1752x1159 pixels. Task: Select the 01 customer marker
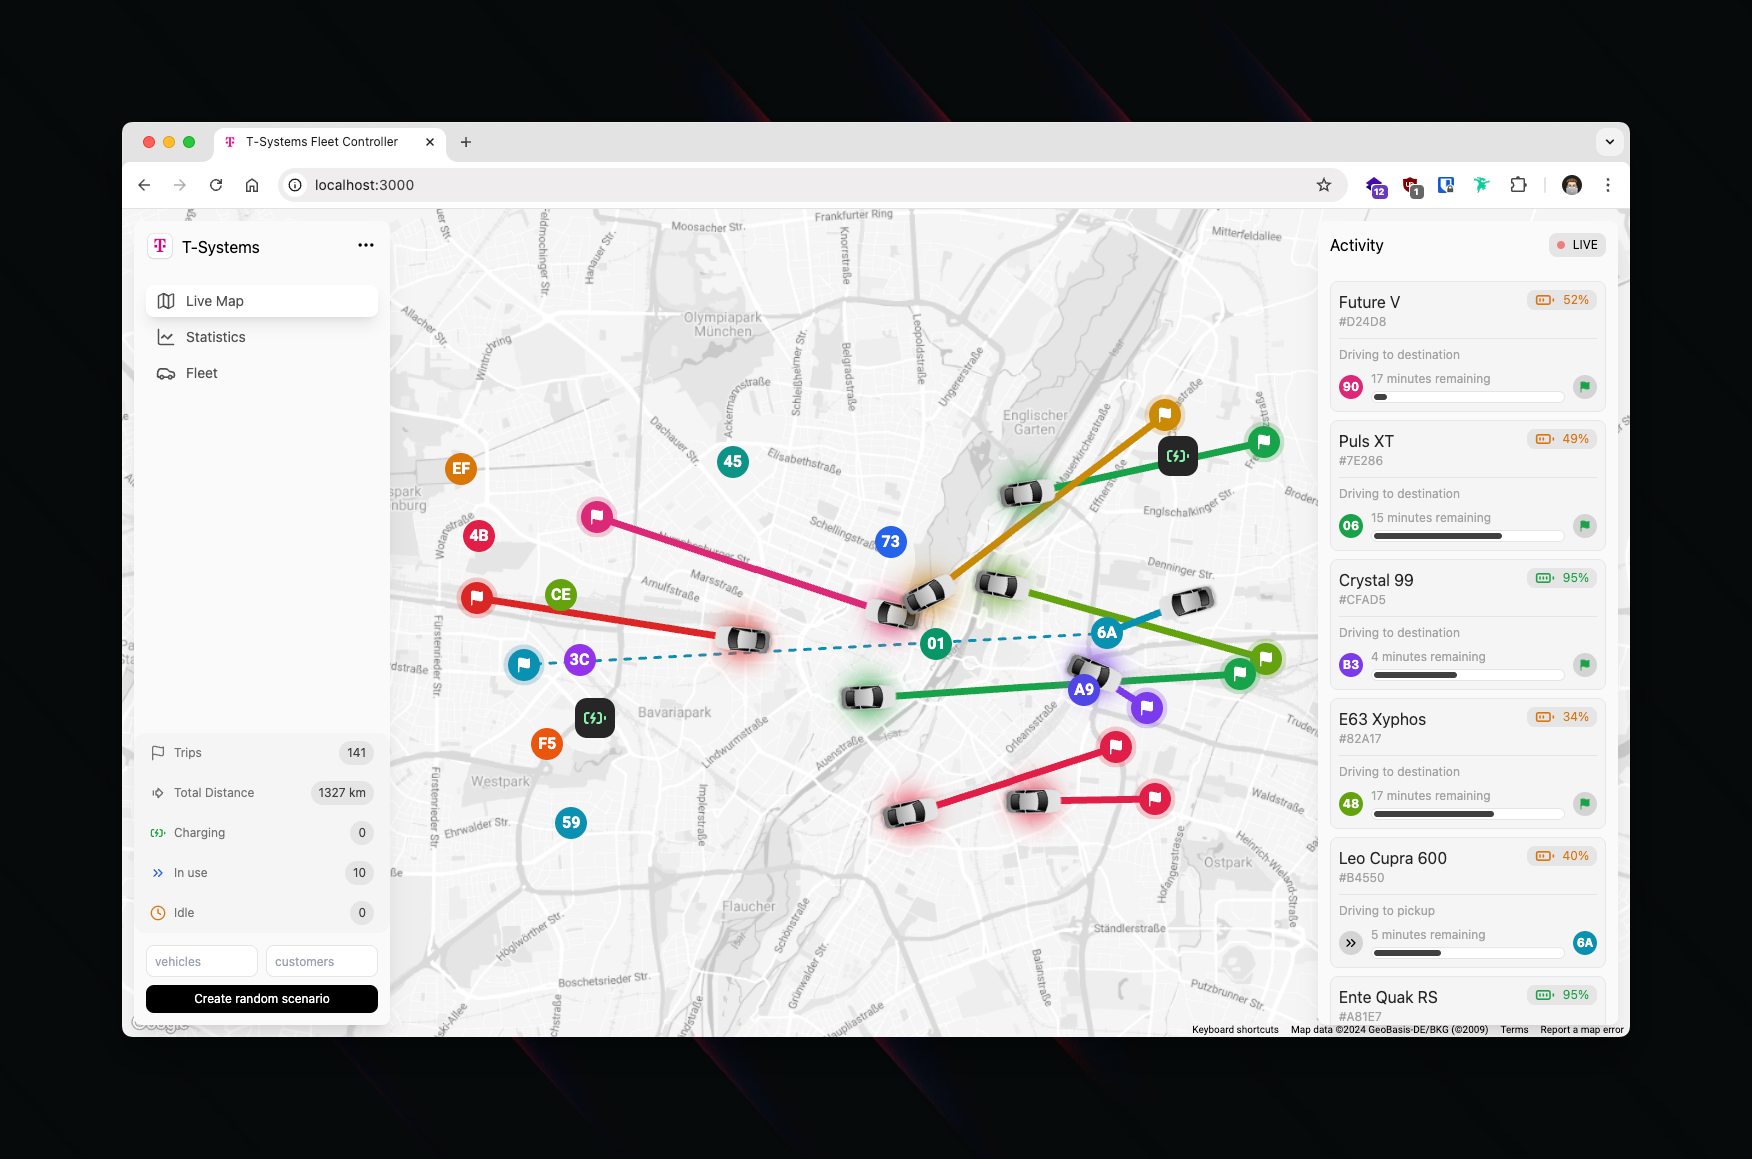coord(935,643)
